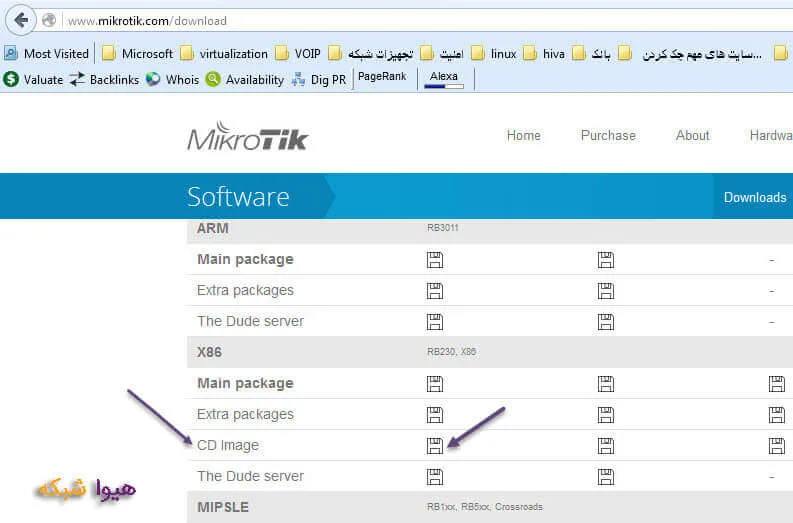Download X86 The Dude server, second column

pos(606,476)
